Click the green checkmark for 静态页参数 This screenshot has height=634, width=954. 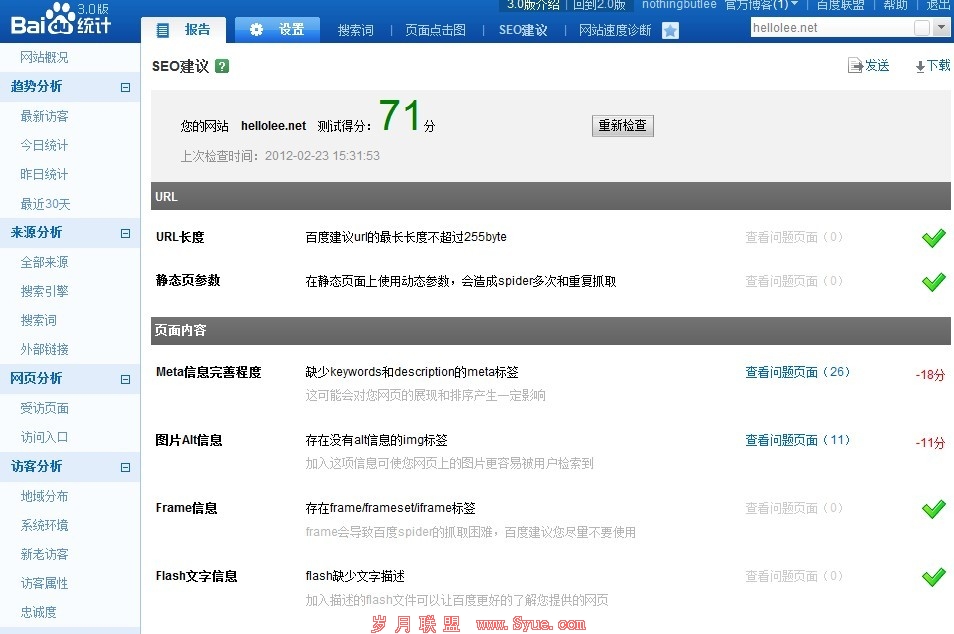point(933,282)
